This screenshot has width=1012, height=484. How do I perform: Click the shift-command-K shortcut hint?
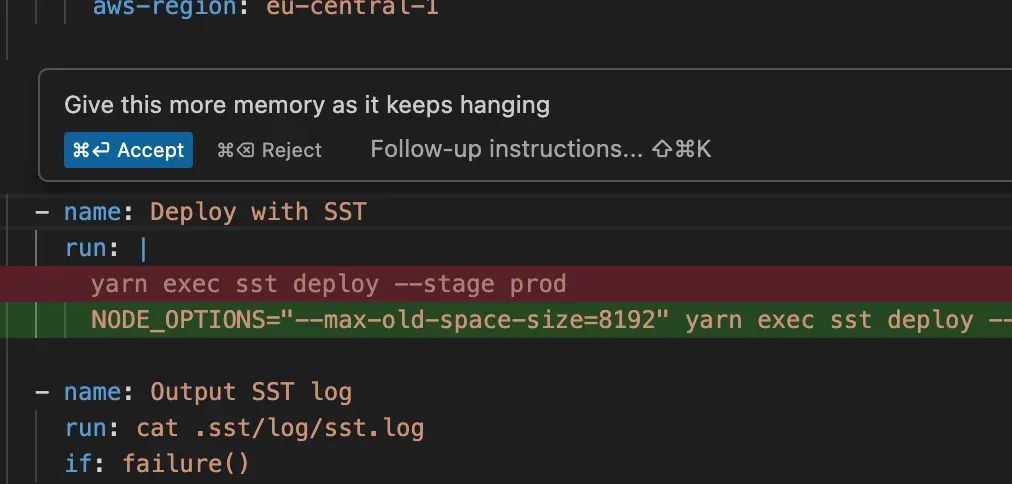(682, 149)
